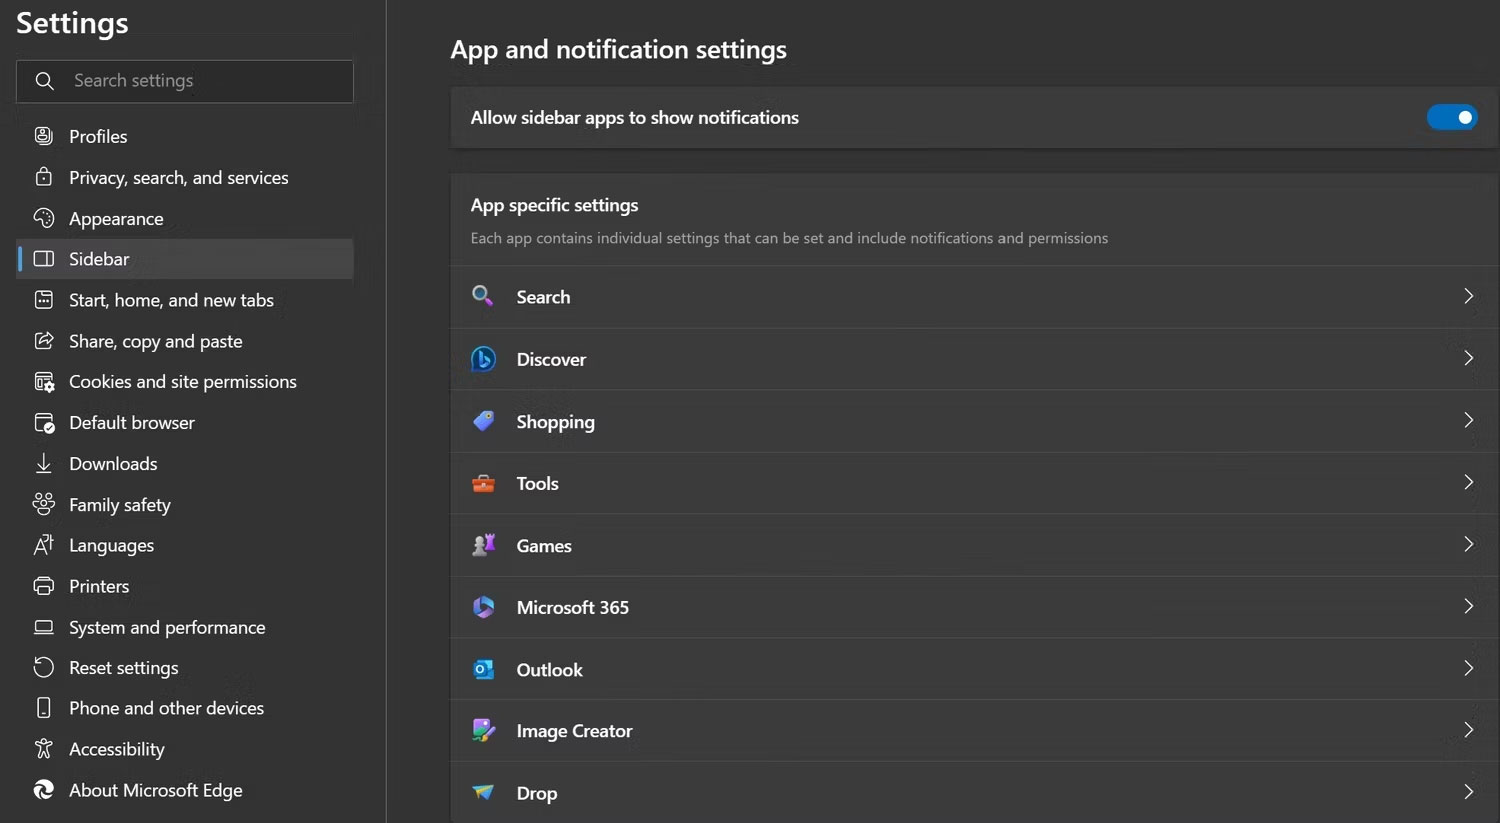This screenshot has width=1500, height=823.
Task: Click the Privacy lock icon
Action: (44, 177)
